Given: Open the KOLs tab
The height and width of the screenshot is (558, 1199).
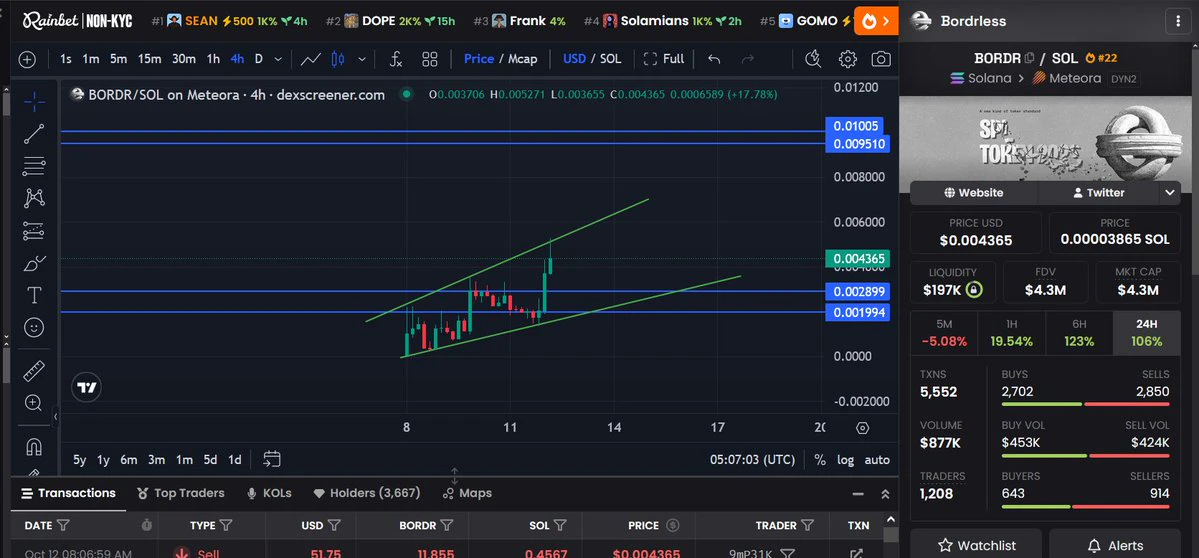Looking at the screenshot, I should pos(269,493).
